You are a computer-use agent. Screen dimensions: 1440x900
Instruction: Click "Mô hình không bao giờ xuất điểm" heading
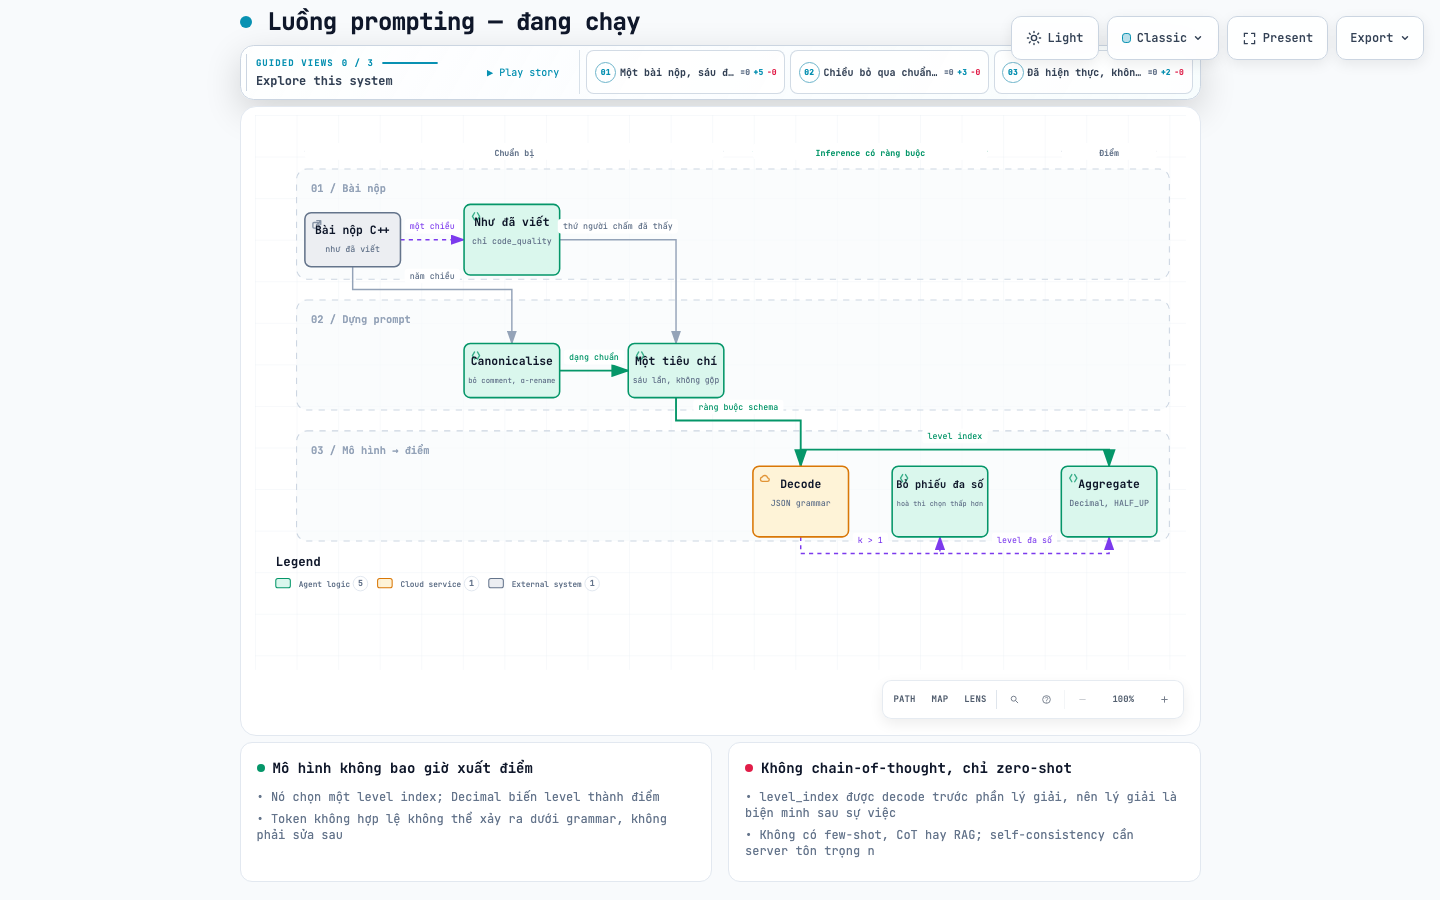402,768
